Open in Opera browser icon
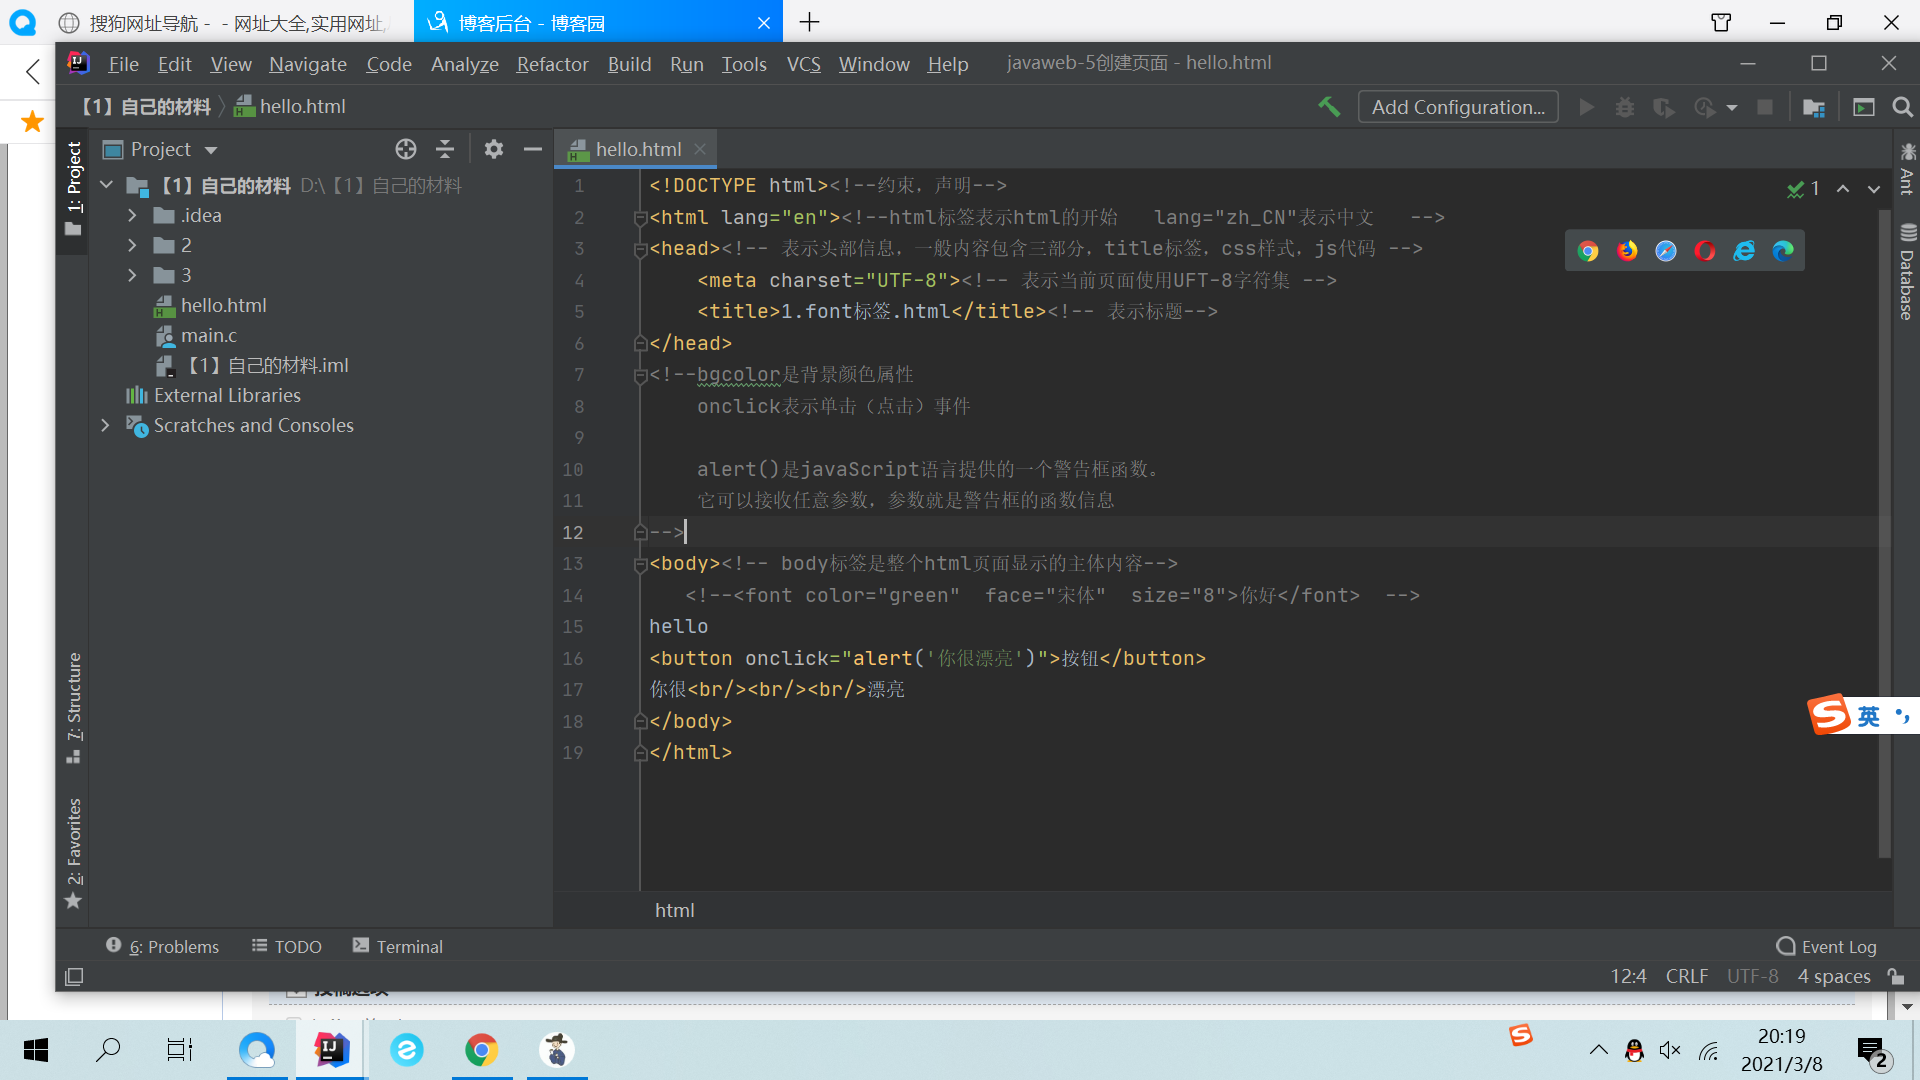 coord(1705,251)
